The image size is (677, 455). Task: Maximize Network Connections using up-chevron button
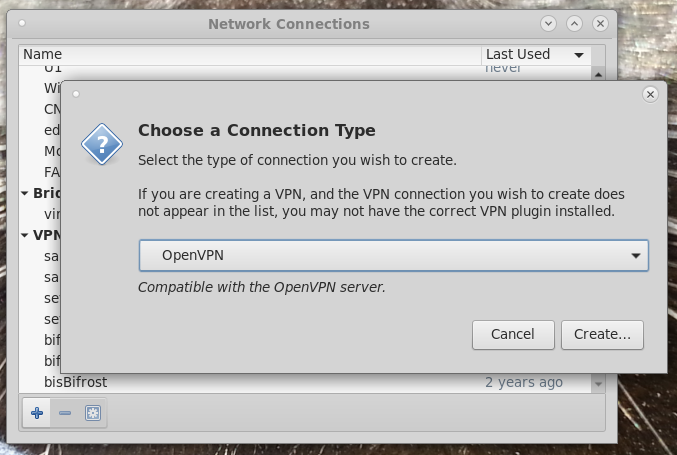(574, 23)
